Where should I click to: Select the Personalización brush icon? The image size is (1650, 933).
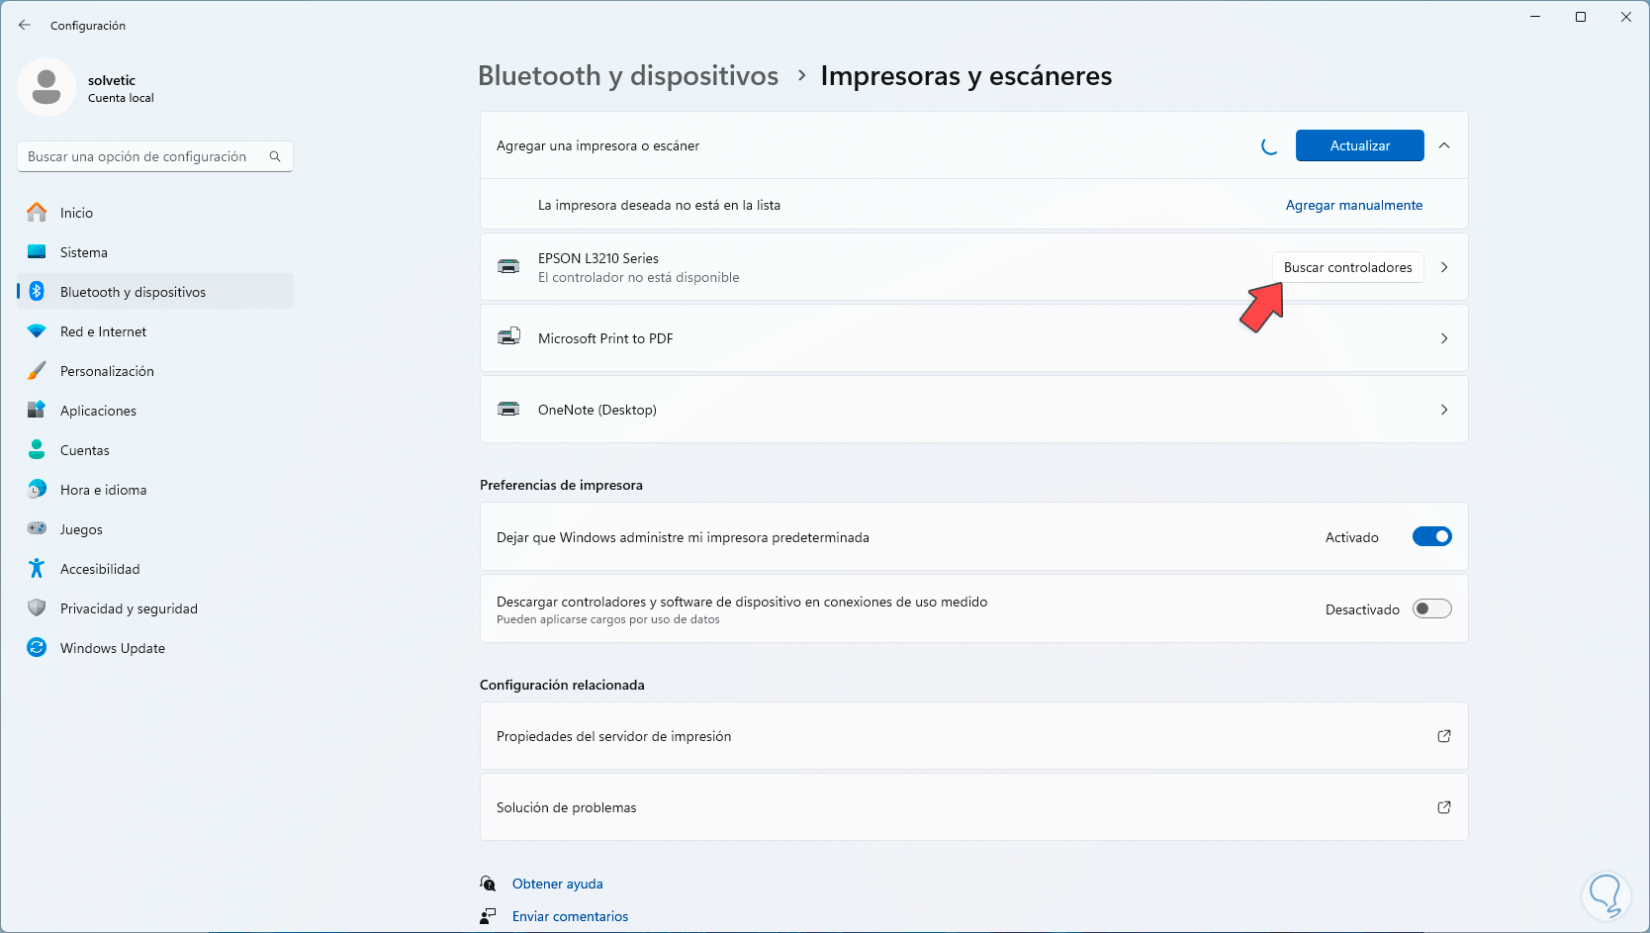(x=36, y=370)
